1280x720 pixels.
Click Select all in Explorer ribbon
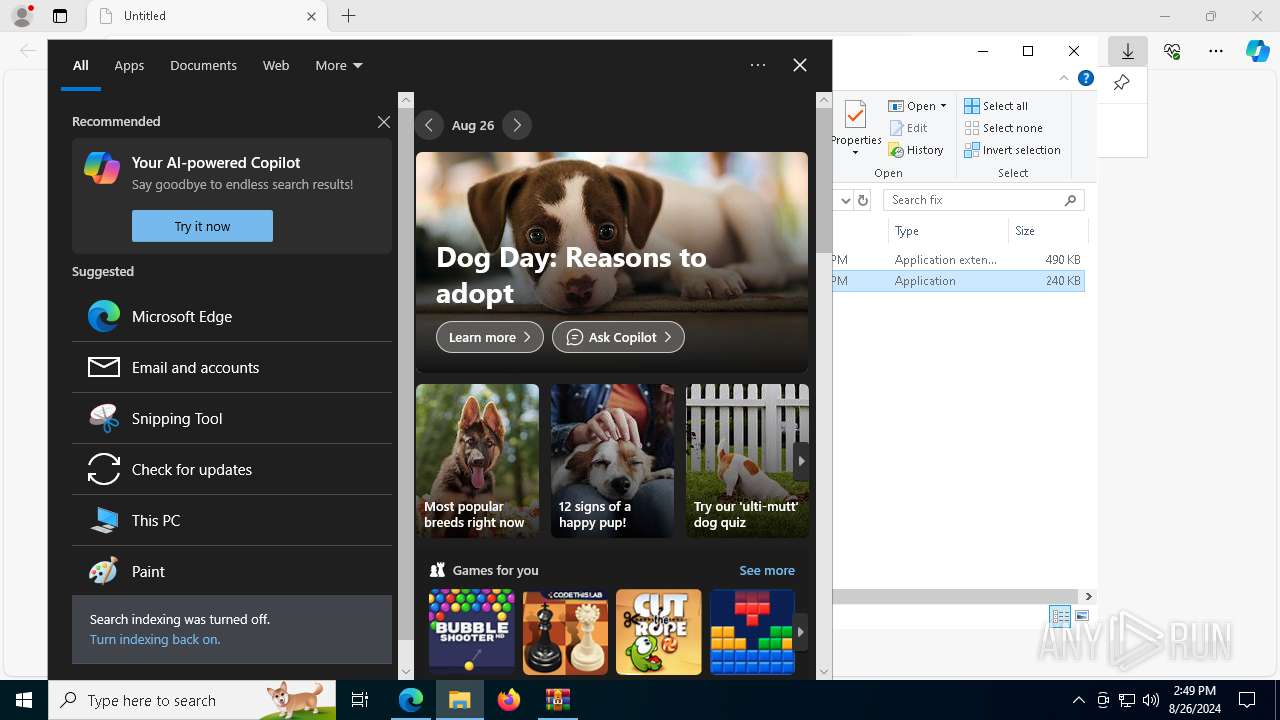coord(996,106)
